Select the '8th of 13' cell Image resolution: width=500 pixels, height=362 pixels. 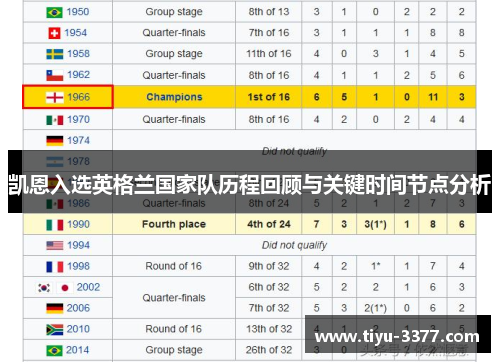pyautogui.click(x=269, y=12)
